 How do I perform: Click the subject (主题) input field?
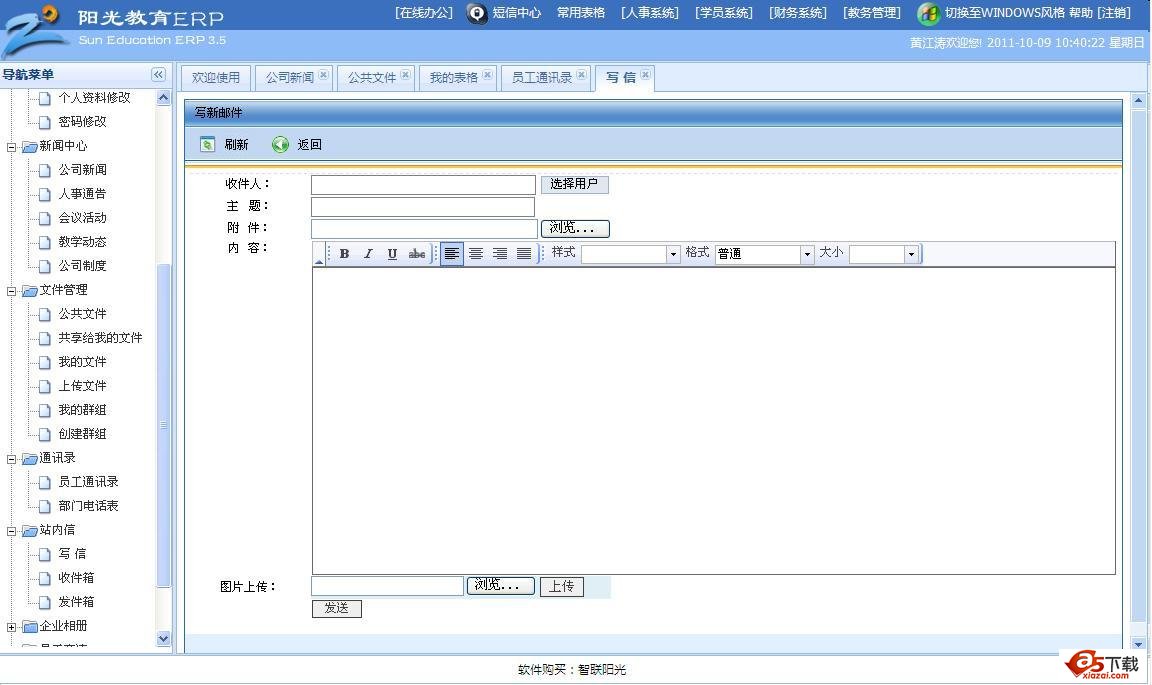click(x=423, y=207)
